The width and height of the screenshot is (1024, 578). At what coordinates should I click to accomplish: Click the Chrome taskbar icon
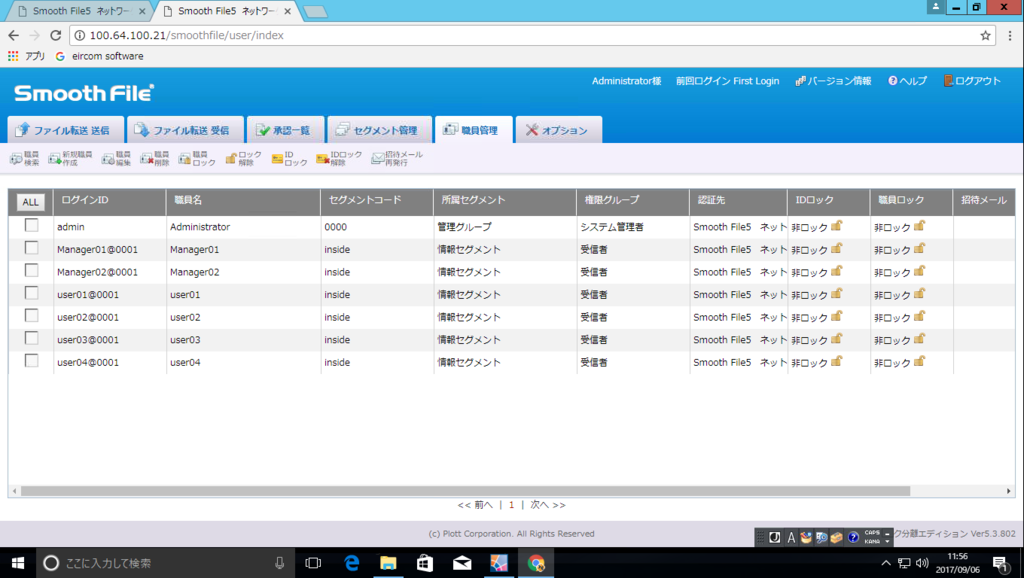pos(536,563)
